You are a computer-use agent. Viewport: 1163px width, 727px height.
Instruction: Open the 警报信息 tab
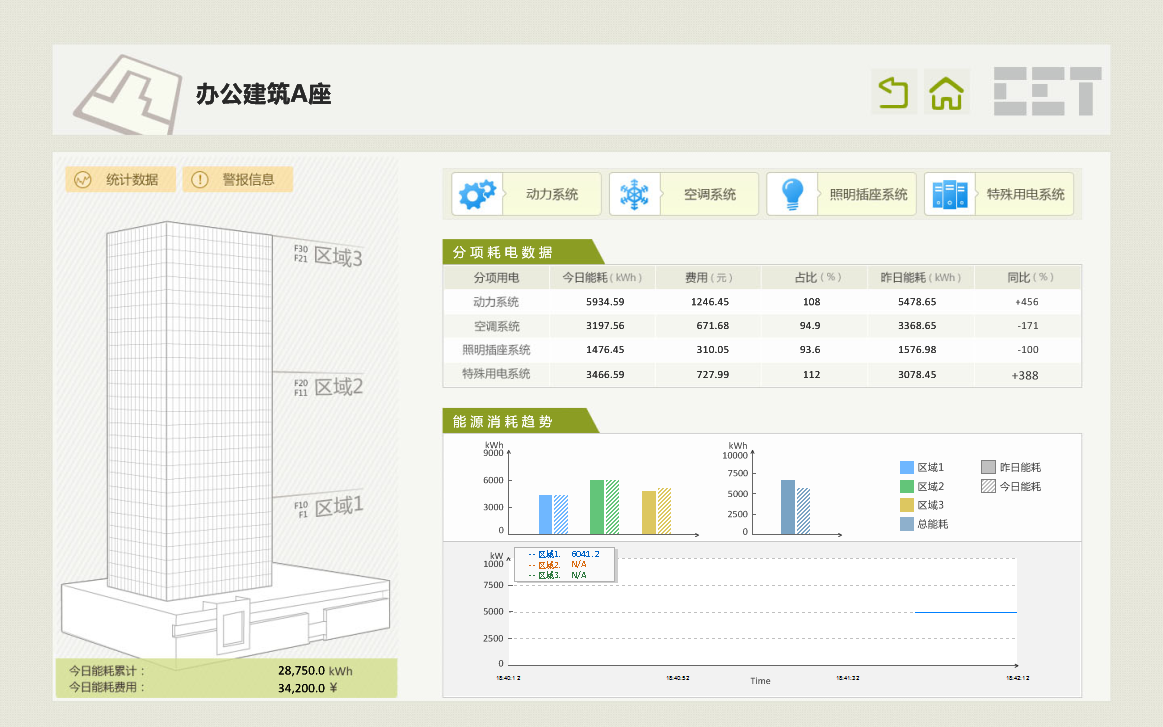point(237,180)
